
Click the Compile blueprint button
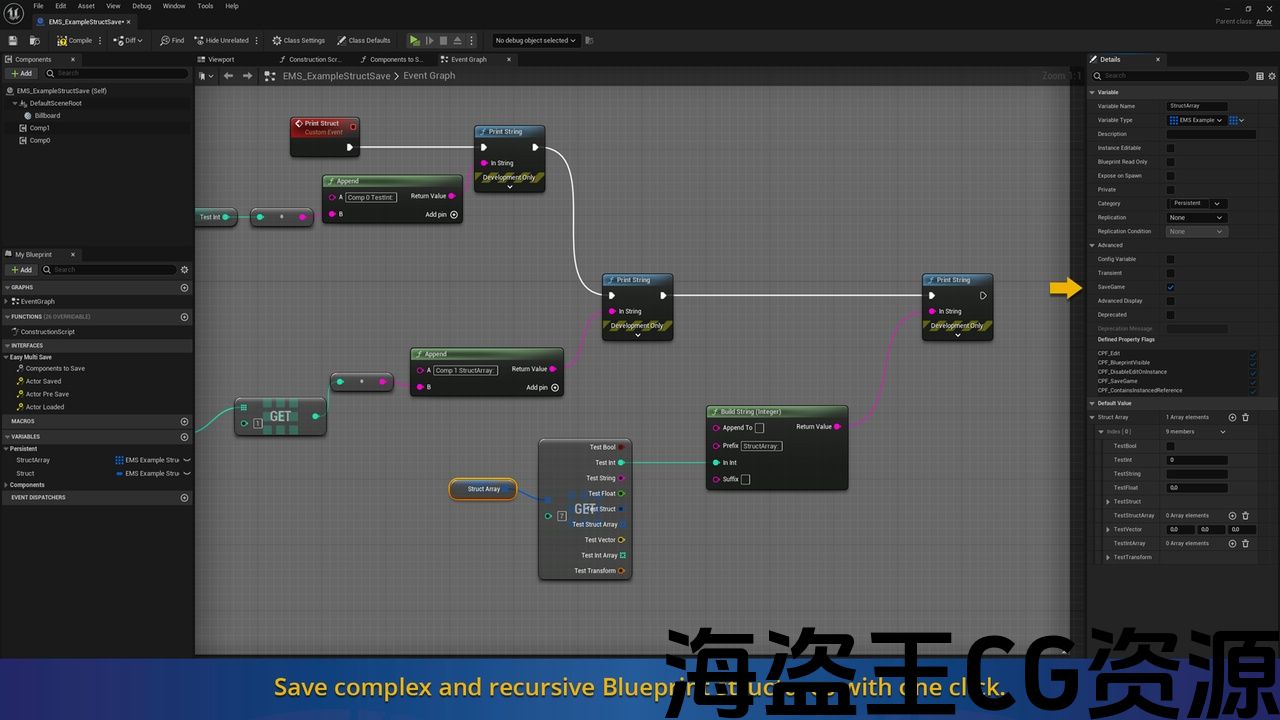click(75, 41)
